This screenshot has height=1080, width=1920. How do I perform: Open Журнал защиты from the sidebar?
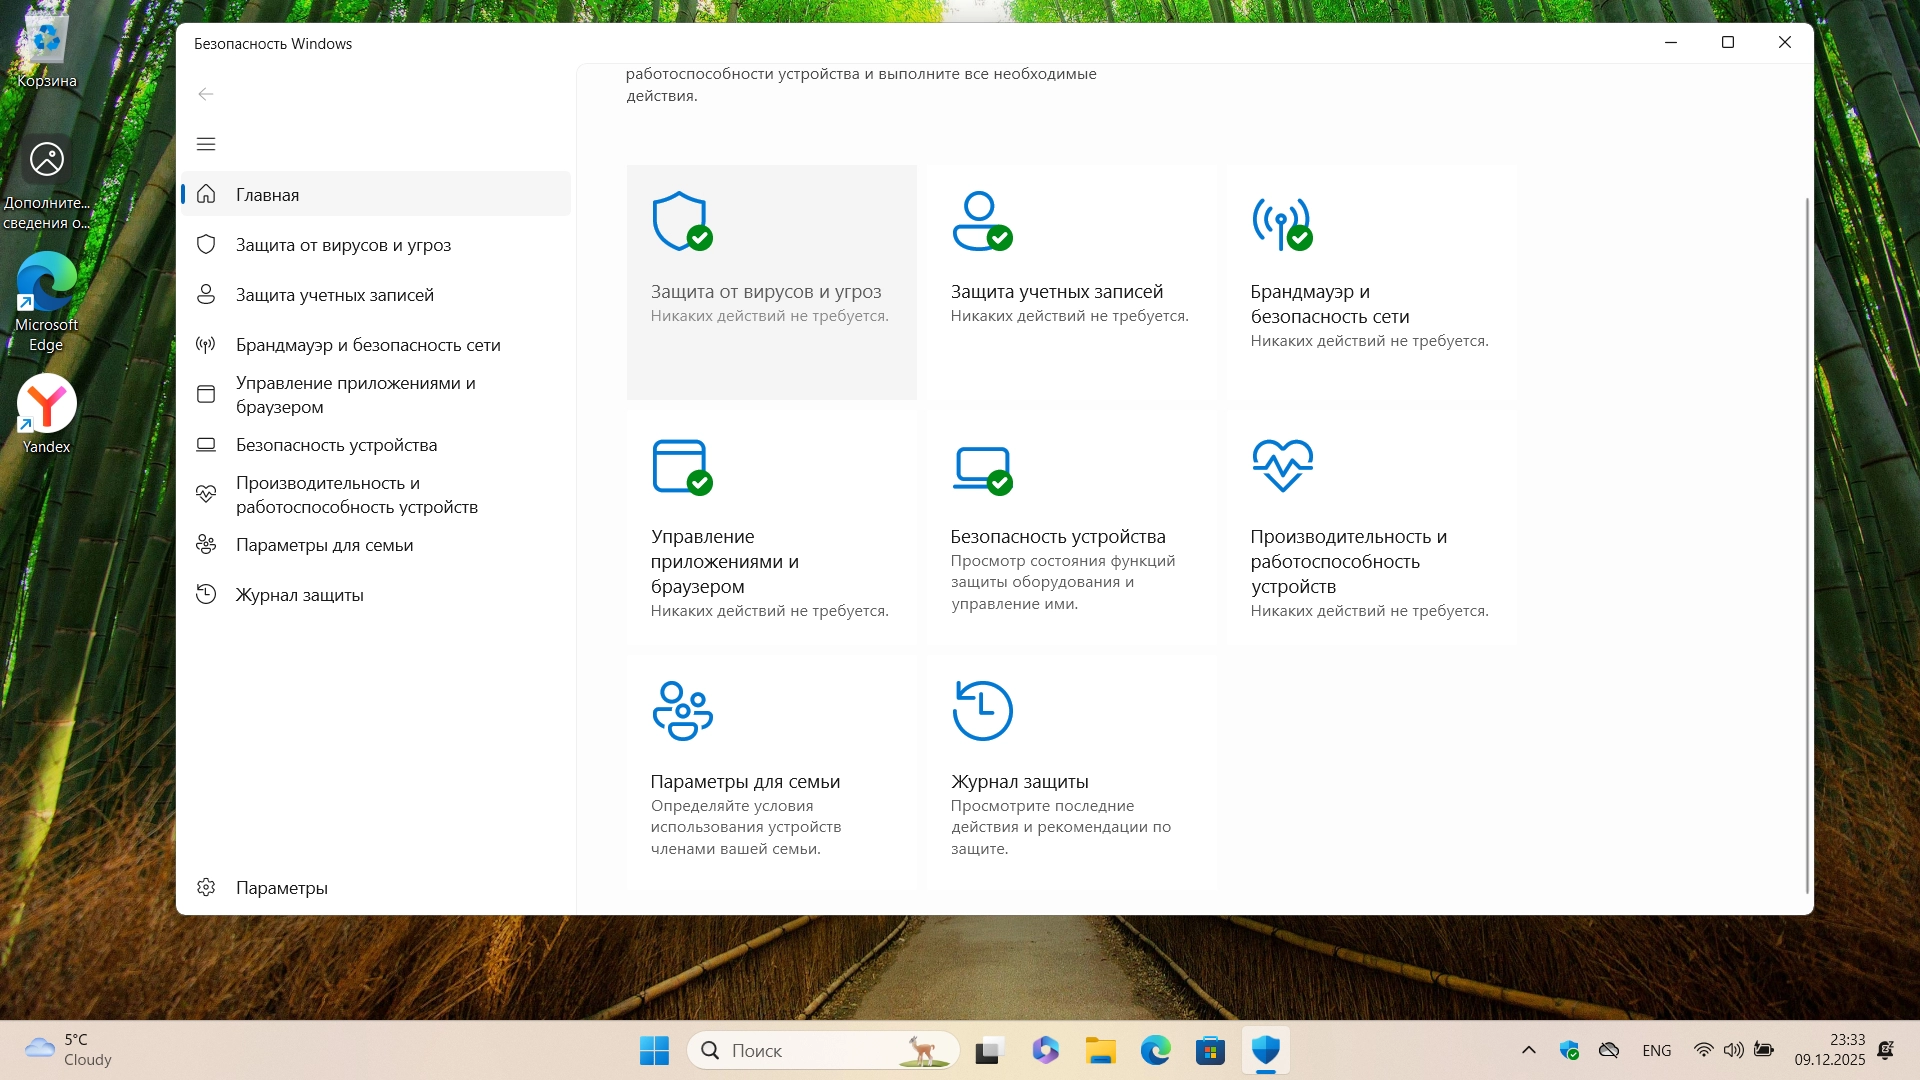coord(299,595)
